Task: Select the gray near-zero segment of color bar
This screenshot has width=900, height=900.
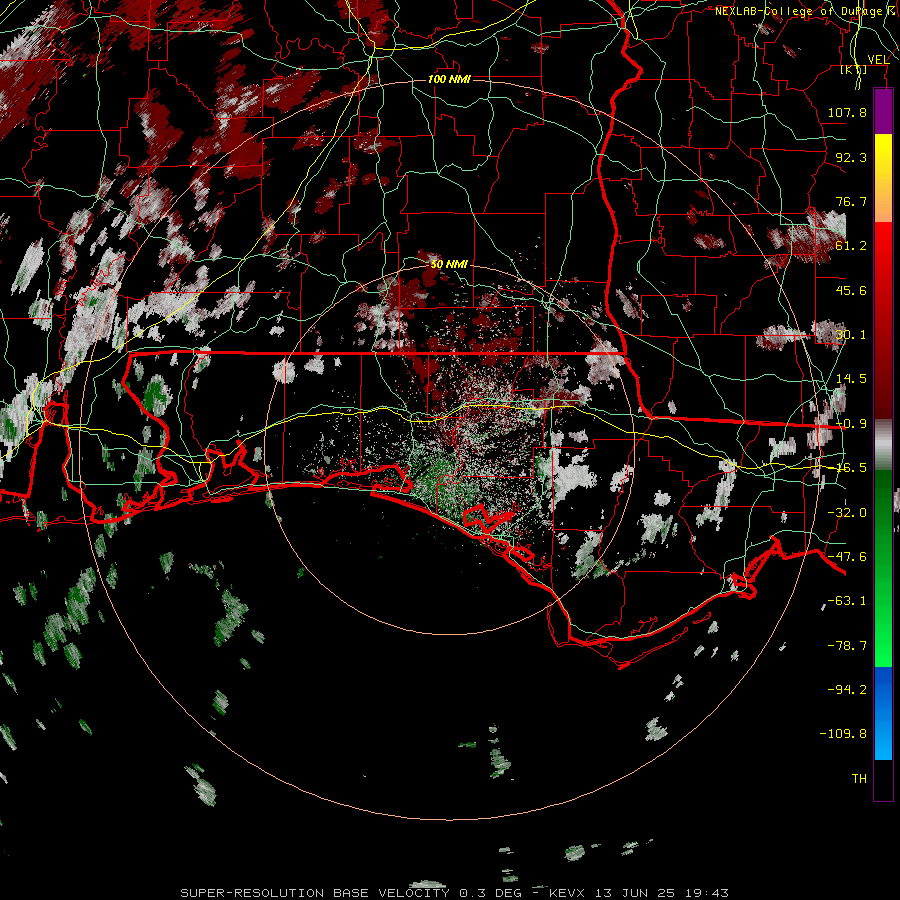Action: coord(883,444)
